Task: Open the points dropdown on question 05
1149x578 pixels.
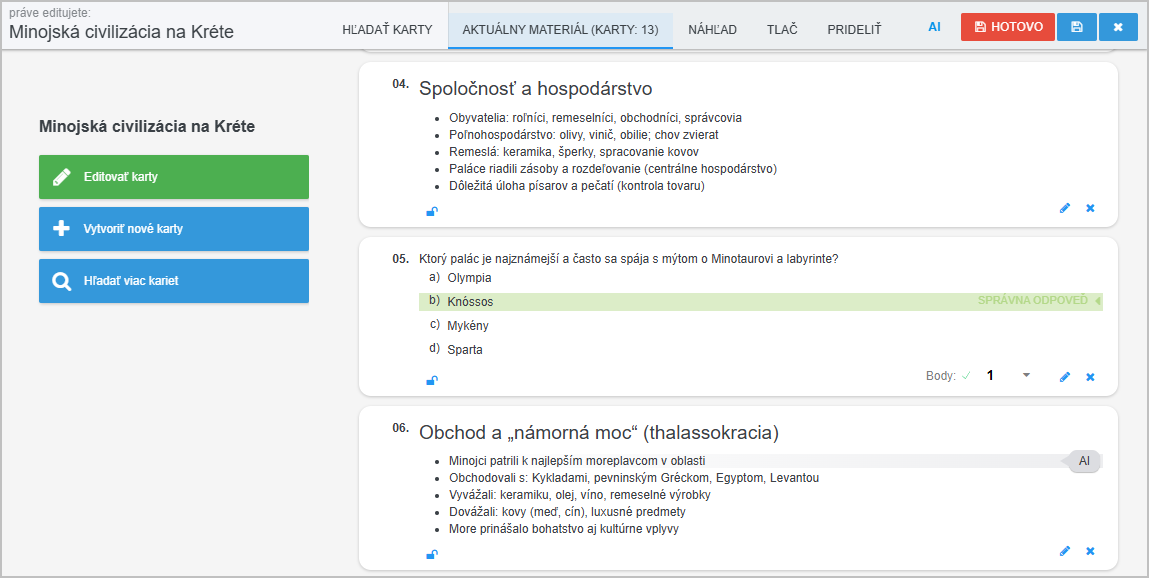Action: 1025,376
